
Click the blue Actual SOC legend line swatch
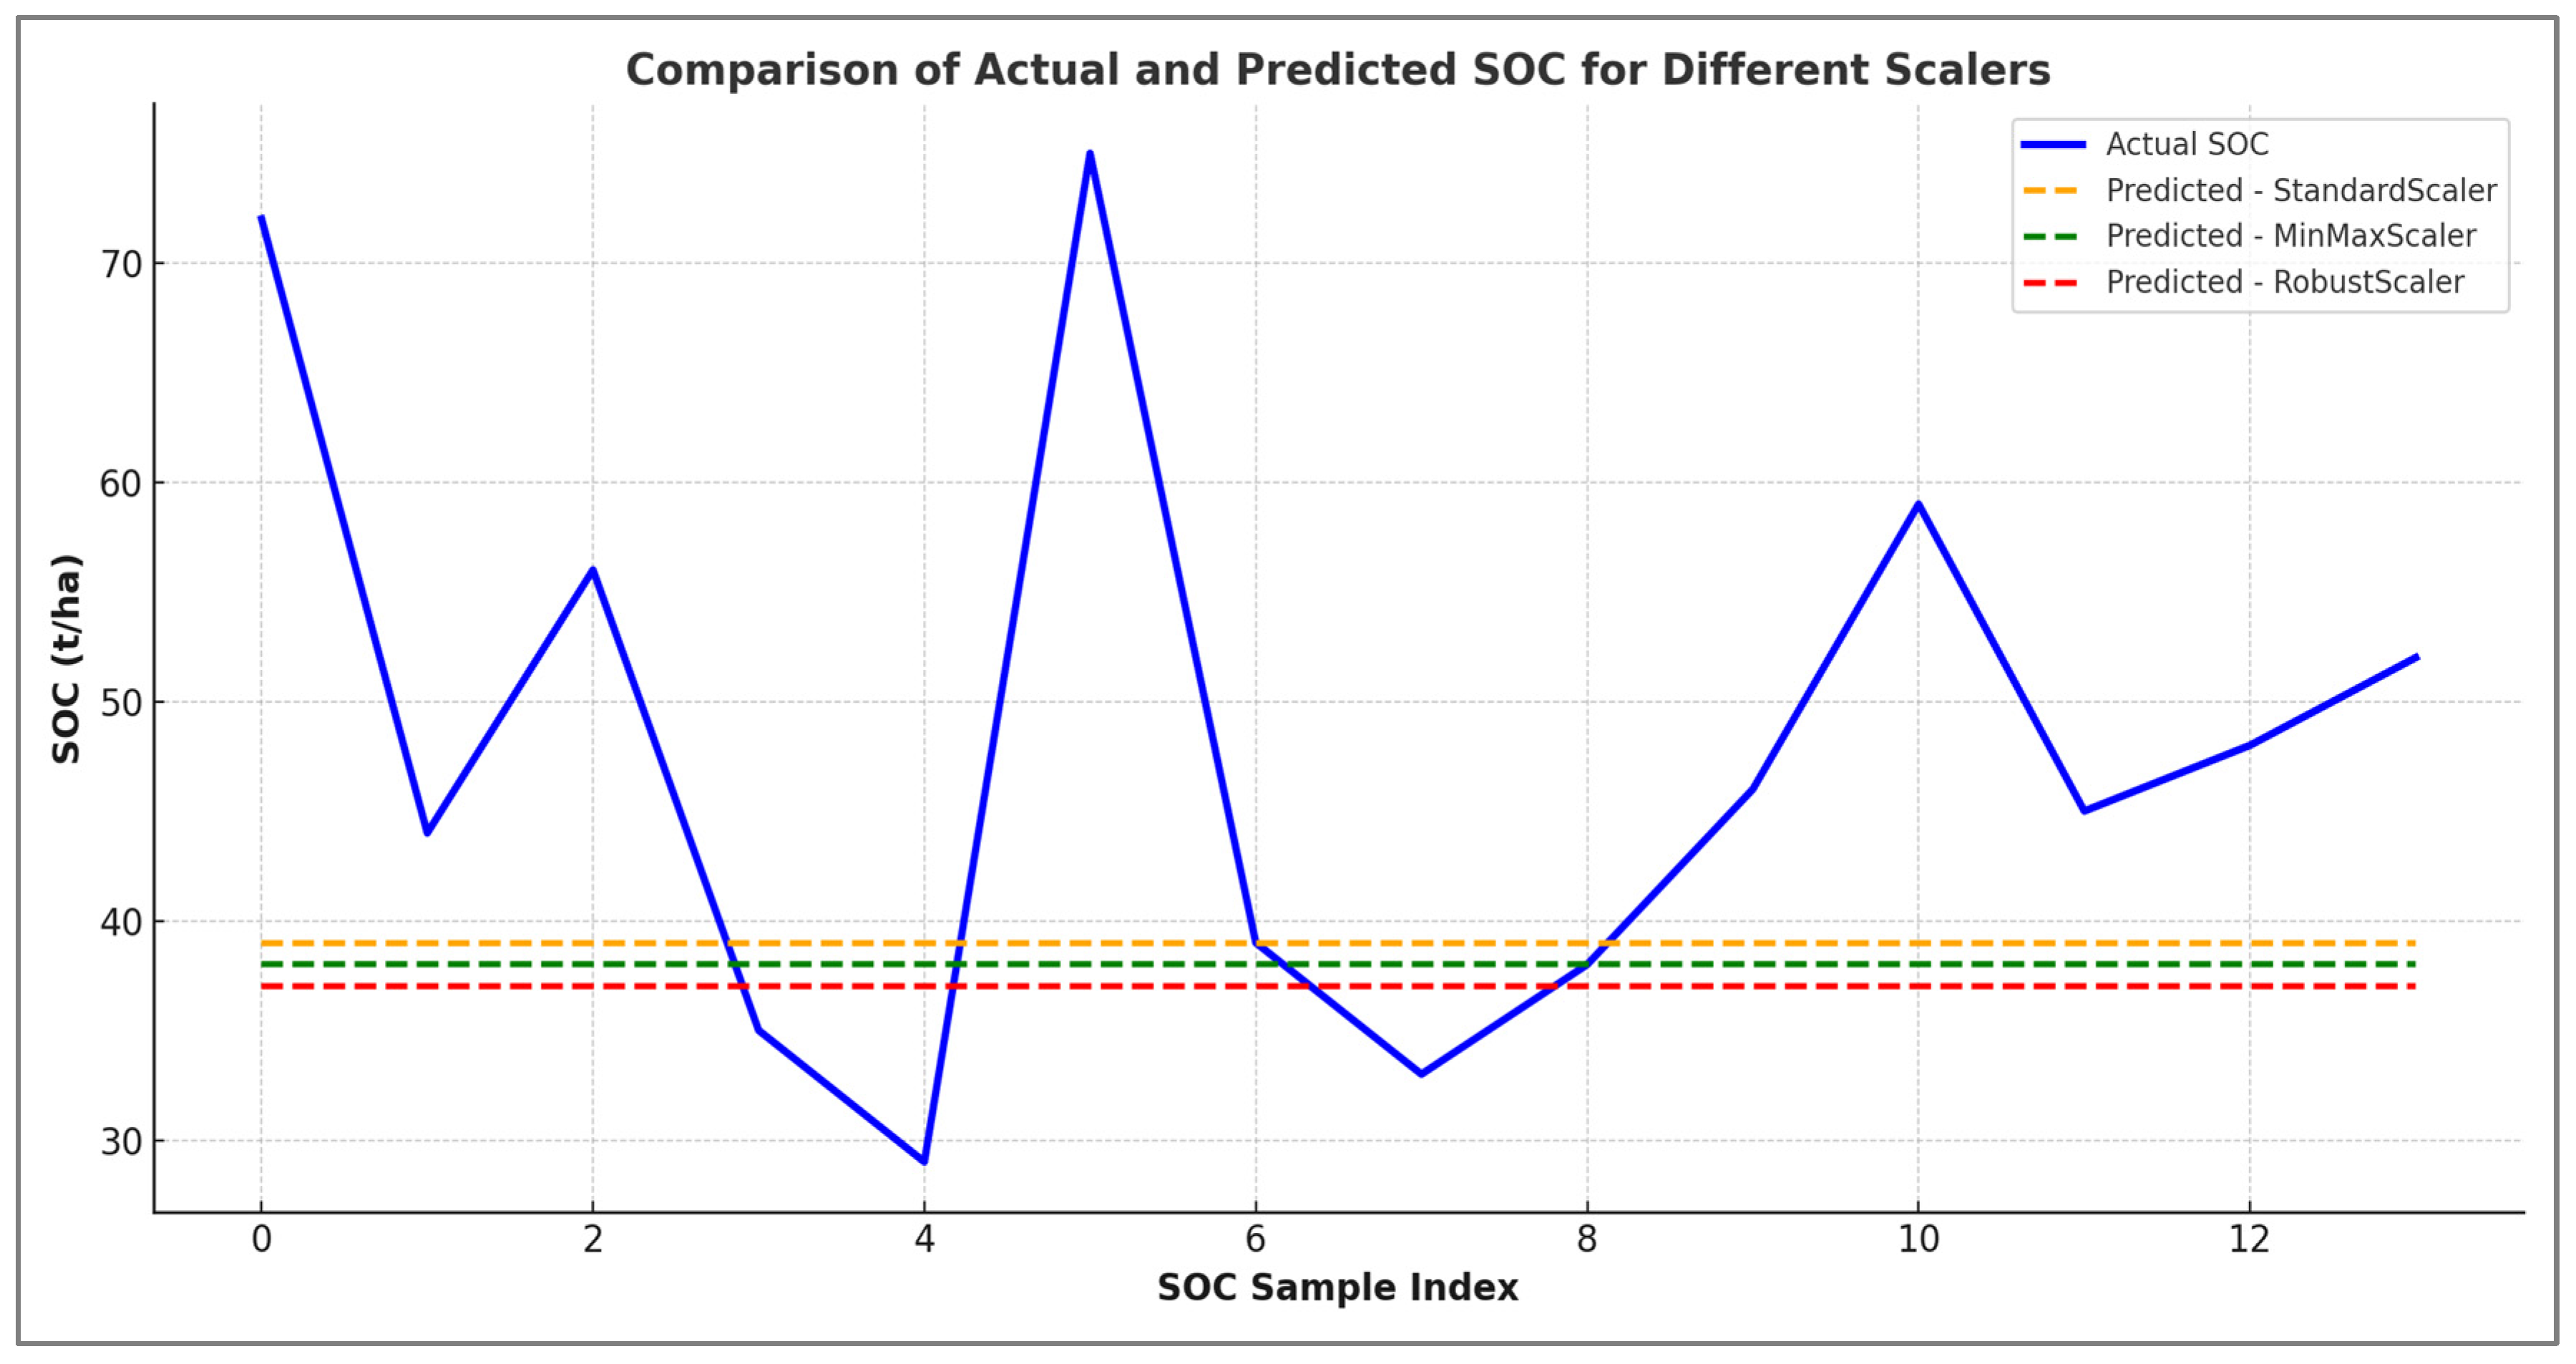click(x=2052, y=145)
